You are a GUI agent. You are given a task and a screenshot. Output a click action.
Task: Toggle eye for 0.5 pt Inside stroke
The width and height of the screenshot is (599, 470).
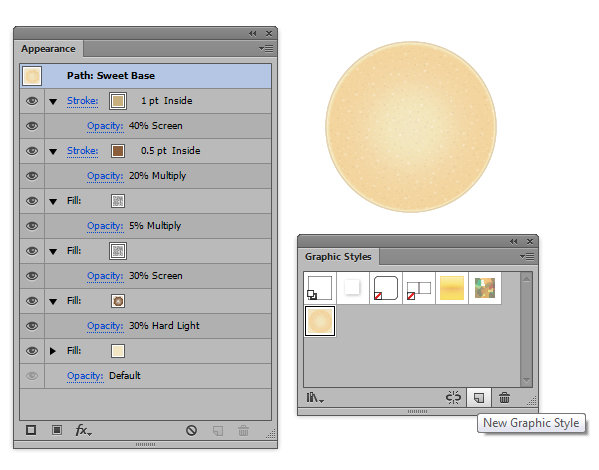pyautogui.click(x=32, y=151)
